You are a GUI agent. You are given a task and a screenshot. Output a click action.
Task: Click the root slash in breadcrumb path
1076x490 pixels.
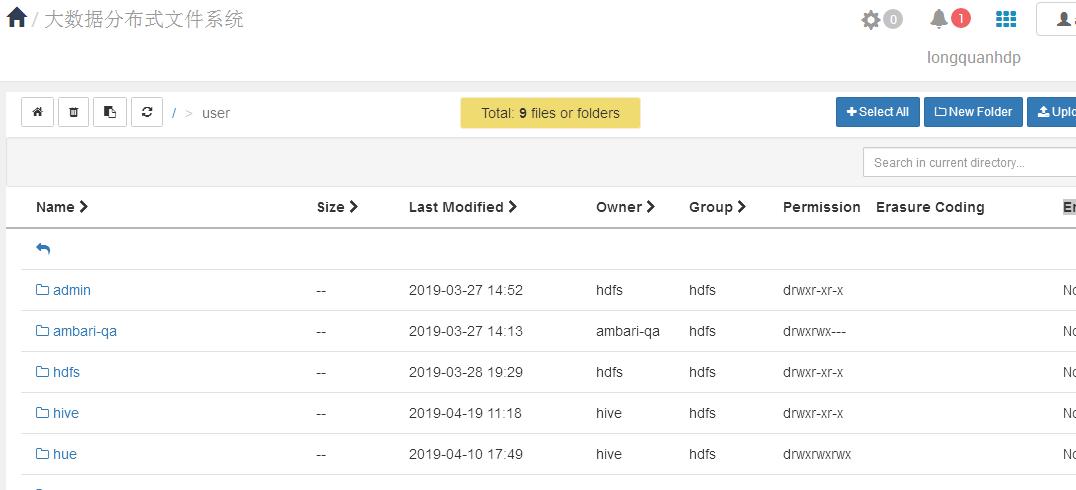pyautogui.click(x=174, y=113)
